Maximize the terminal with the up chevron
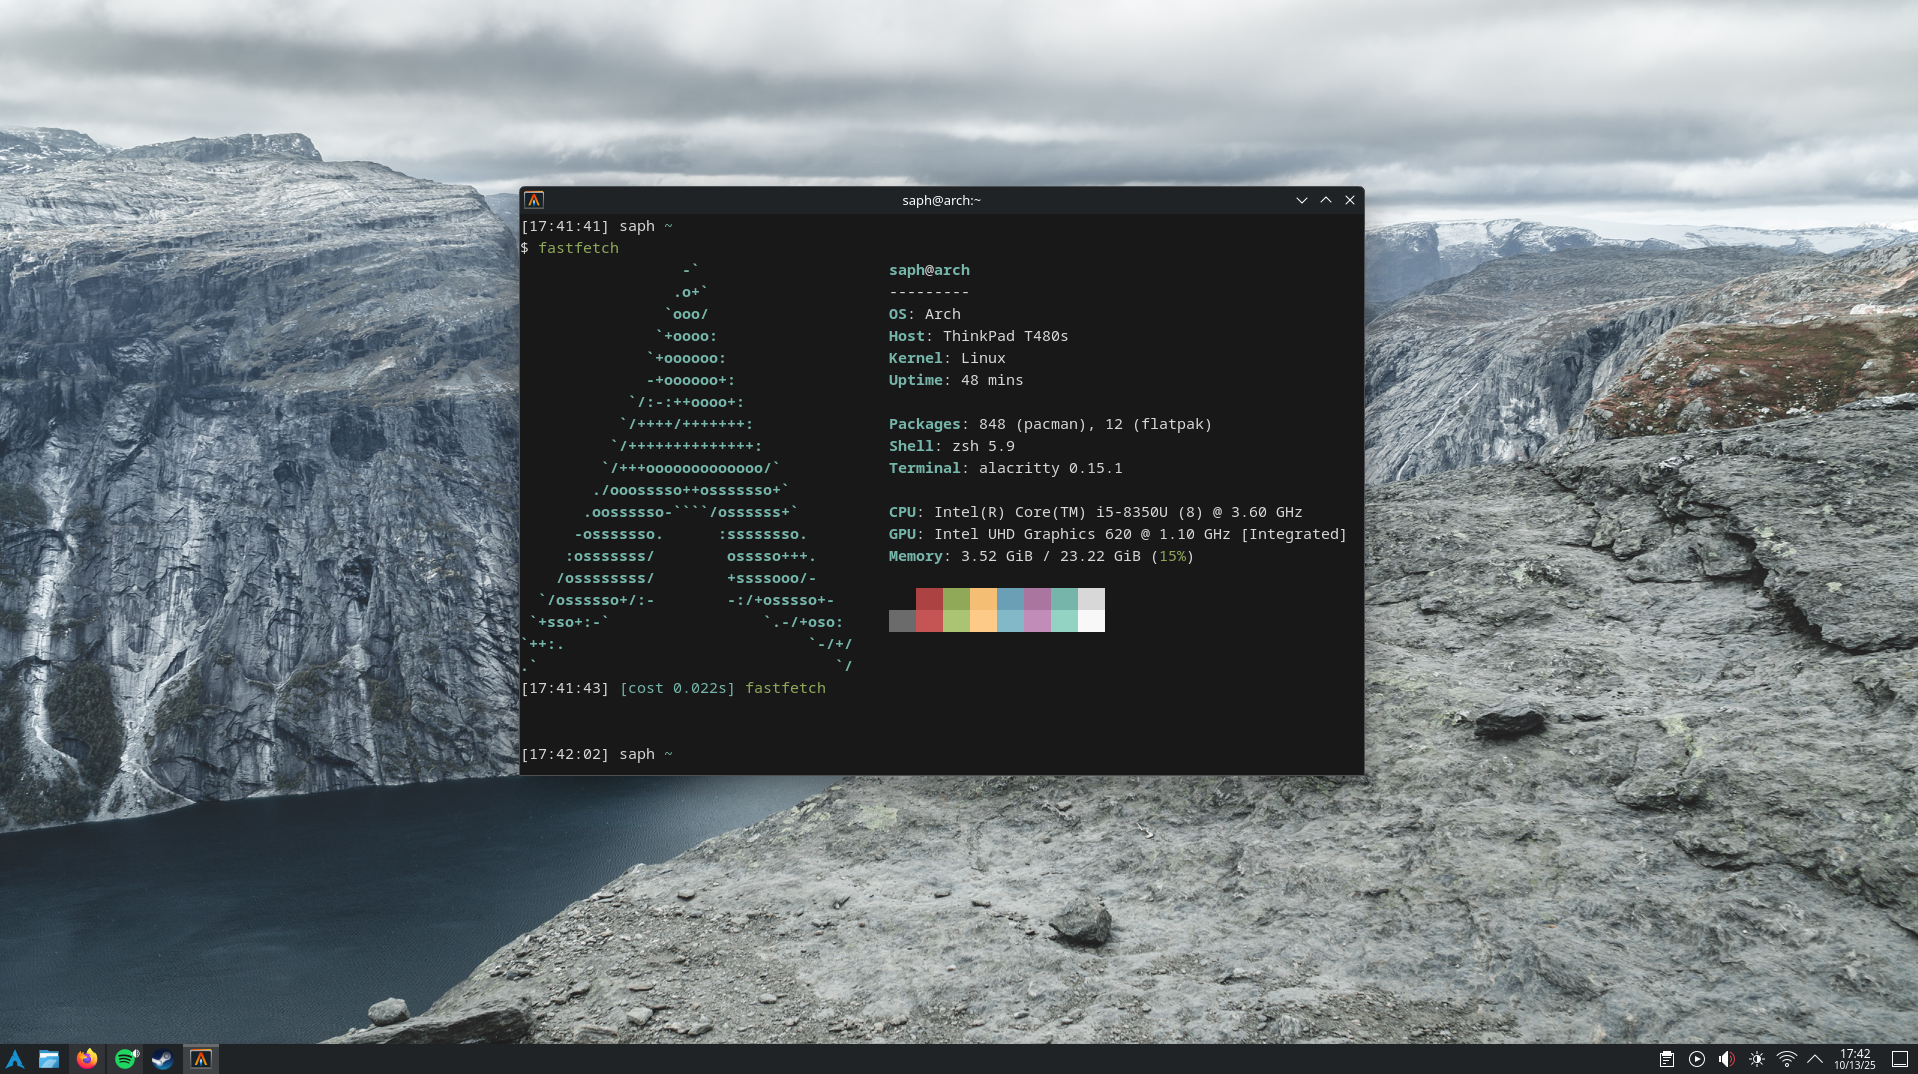Screen dimensions: 1918x1074 [1326, 200]
